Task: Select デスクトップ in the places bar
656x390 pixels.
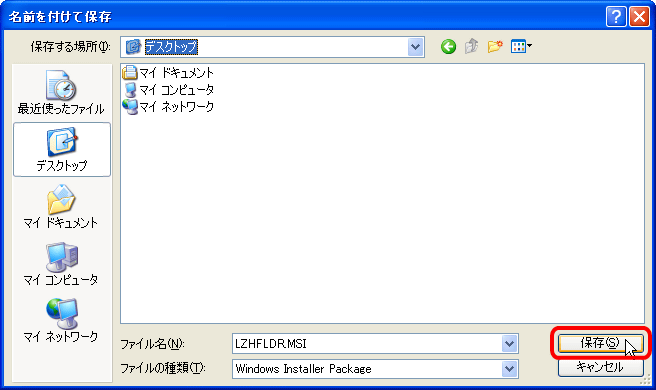Action: (62, 149)
